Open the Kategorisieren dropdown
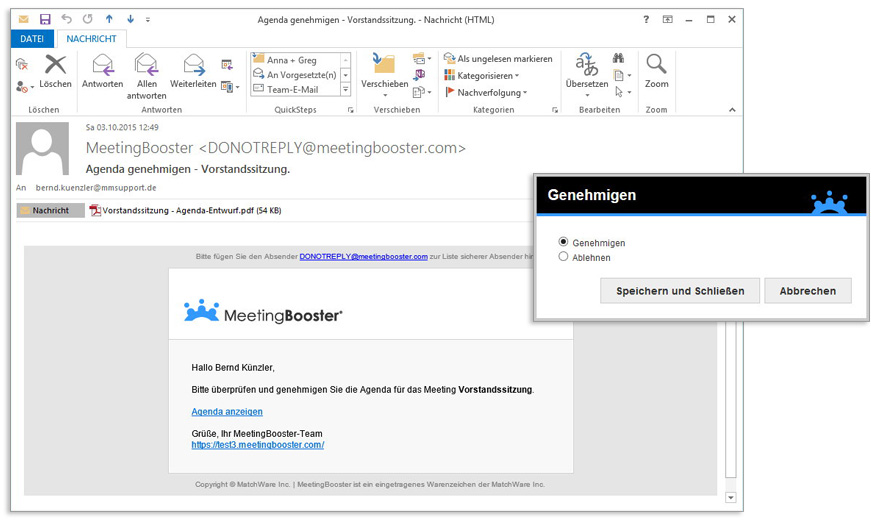This screenshot has width=871, height=525. coord(482,76)
